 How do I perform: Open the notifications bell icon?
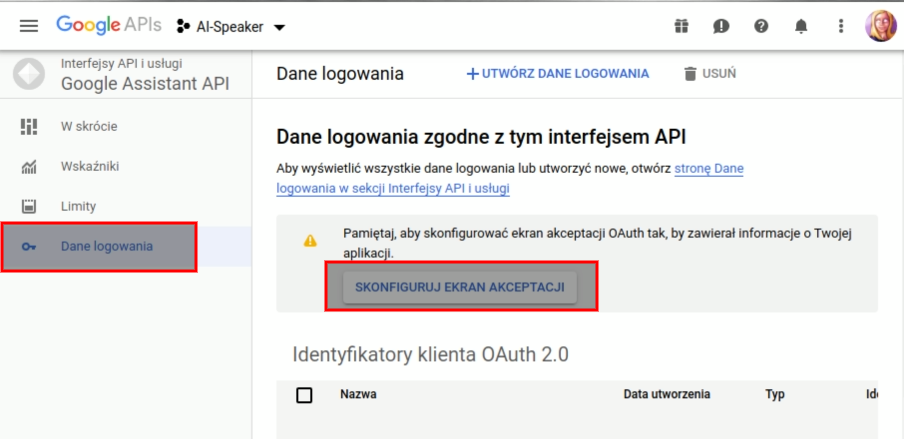coord(801,26)
